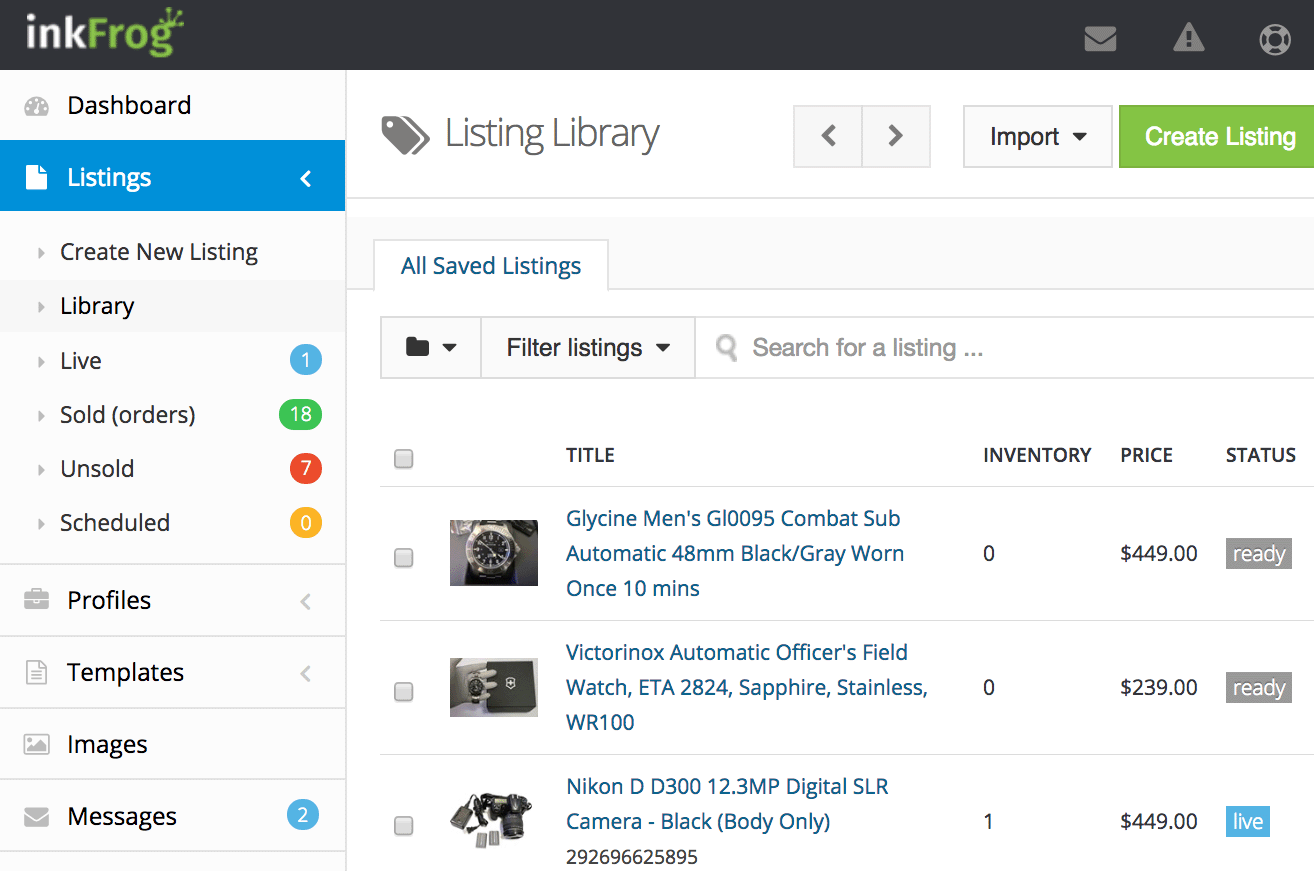Viewport: 1314px width, 871px height.
Task: Click the blue Live count badge 1
Action: (x=306, y=360)
